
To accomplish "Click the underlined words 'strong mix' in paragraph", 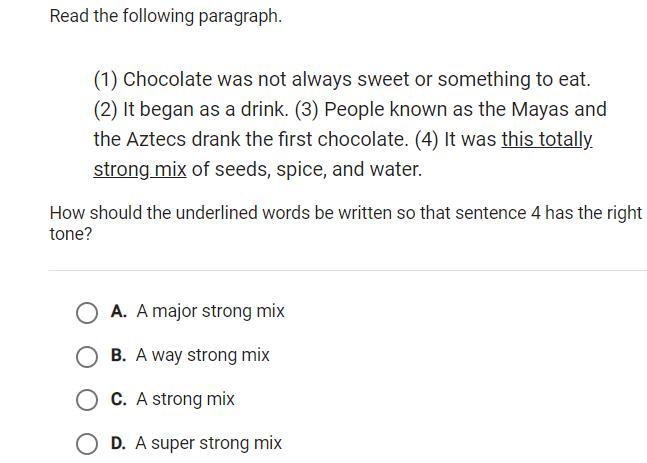I will (x=140, y=170).
